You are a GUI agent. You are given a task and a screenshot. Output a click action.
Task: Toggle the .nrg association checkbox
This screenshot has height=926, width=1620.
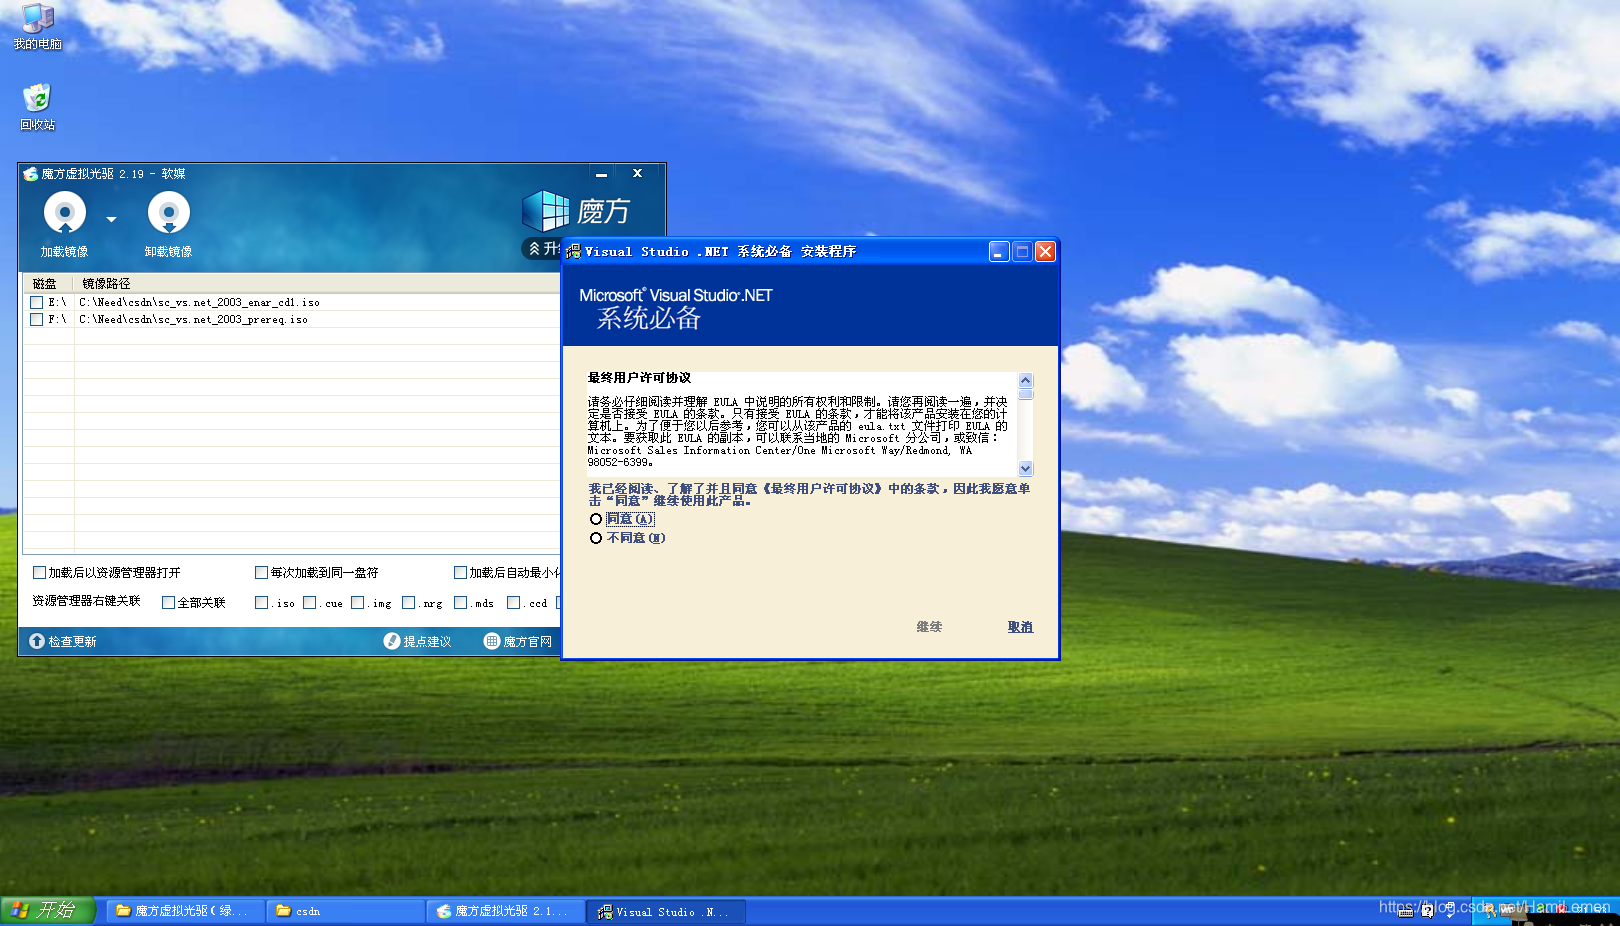[408, 603]
